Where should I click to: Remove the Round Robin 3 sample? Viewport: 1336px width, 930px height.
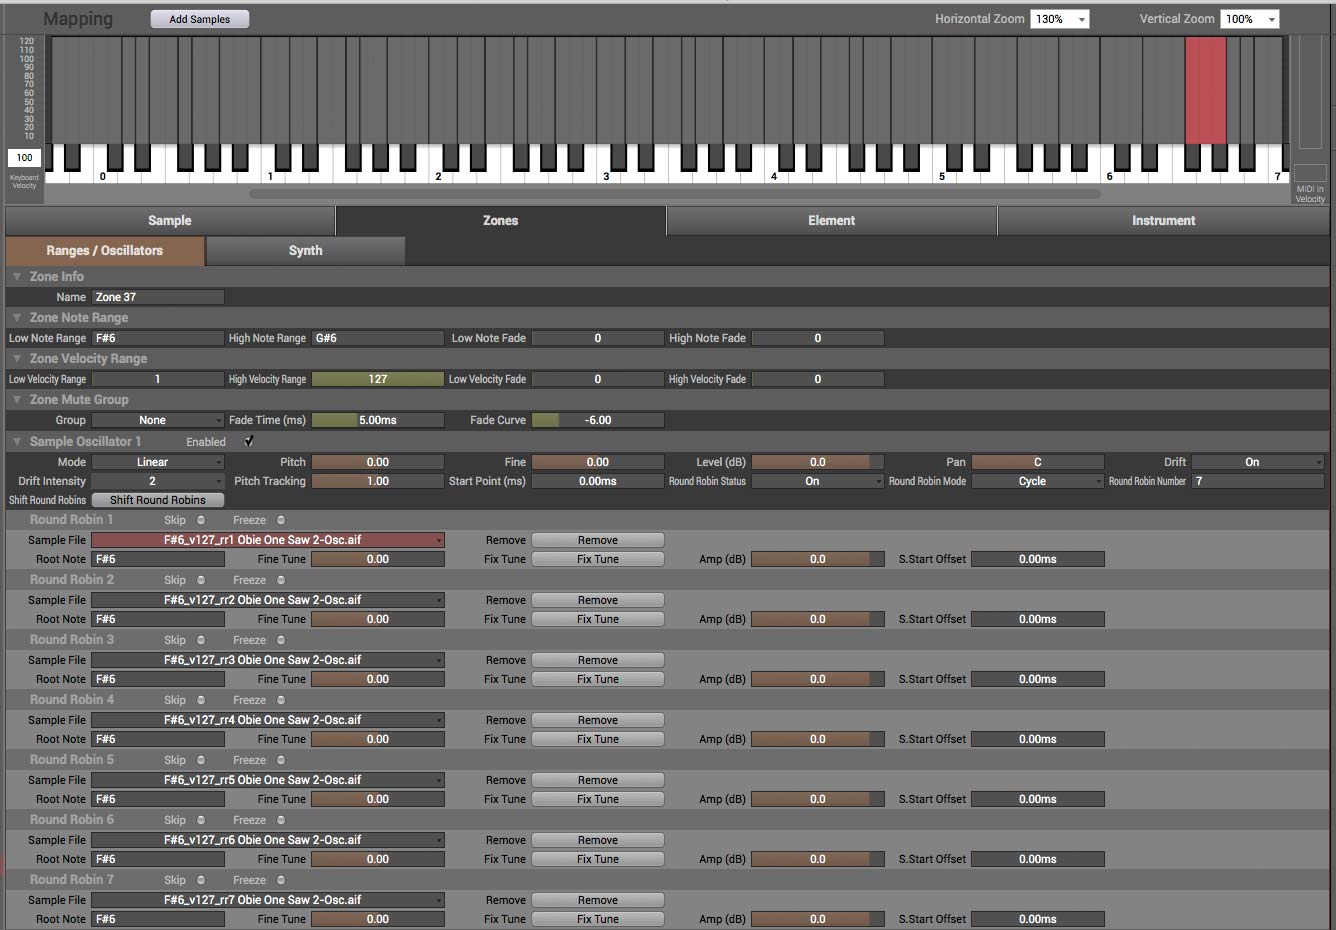click(597, 660)
